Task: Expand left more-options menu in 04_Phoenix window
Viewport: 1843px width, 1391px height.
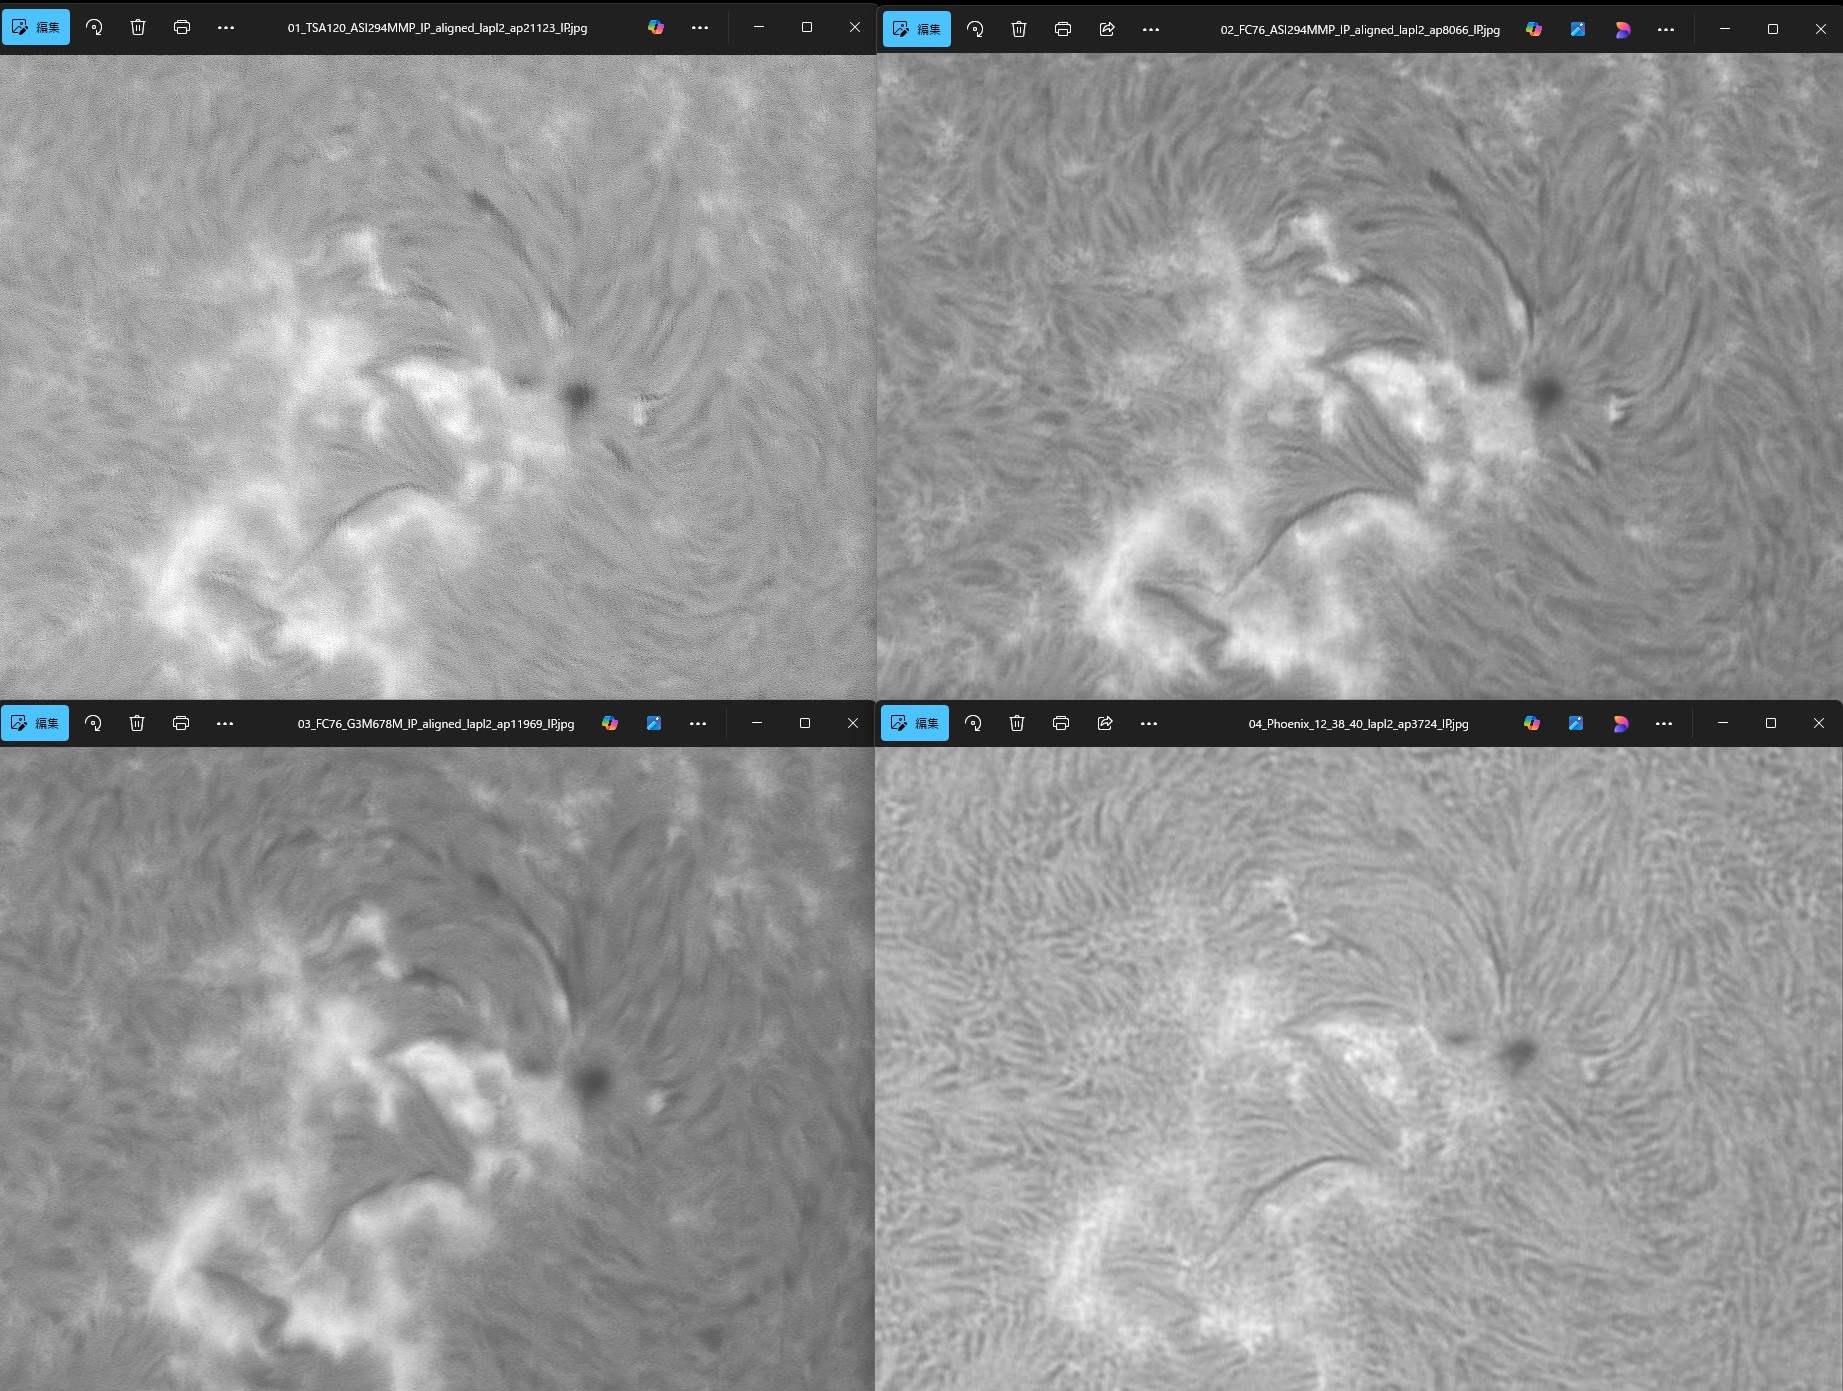Action: point(1149,723)
